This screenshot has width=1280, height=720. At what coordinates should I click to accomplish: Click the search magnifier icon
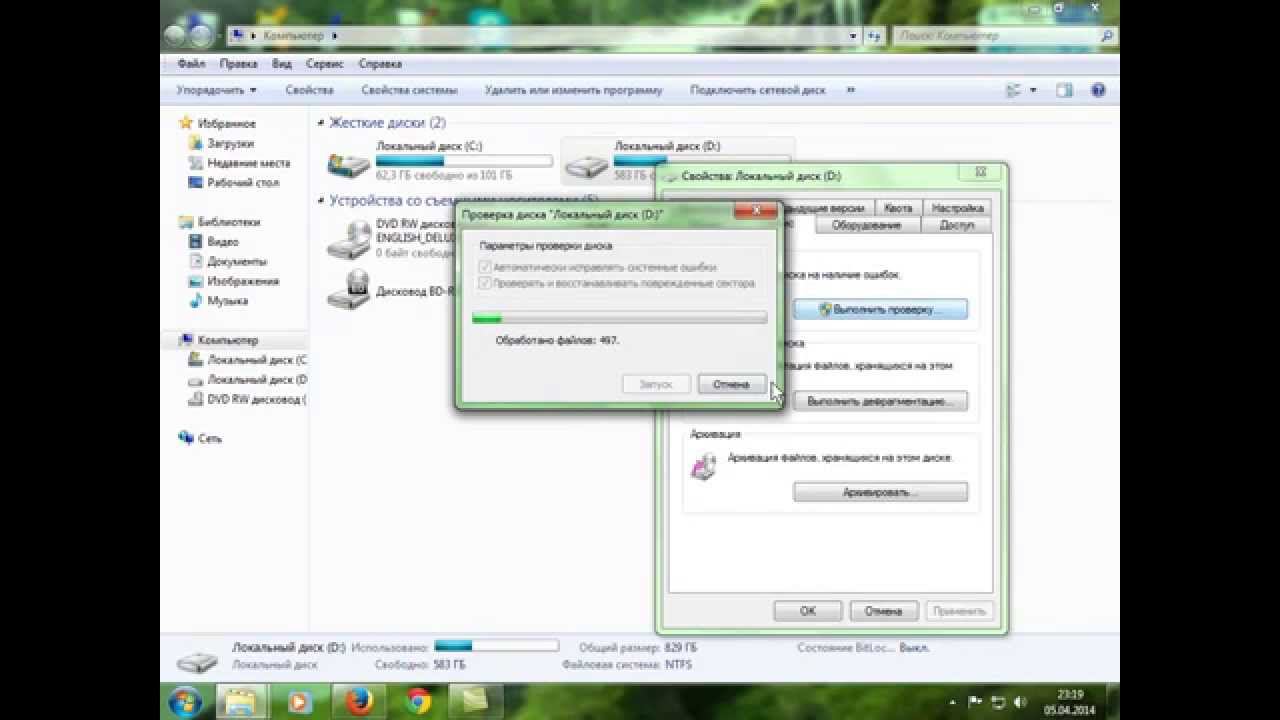[x=1107, y=36]
